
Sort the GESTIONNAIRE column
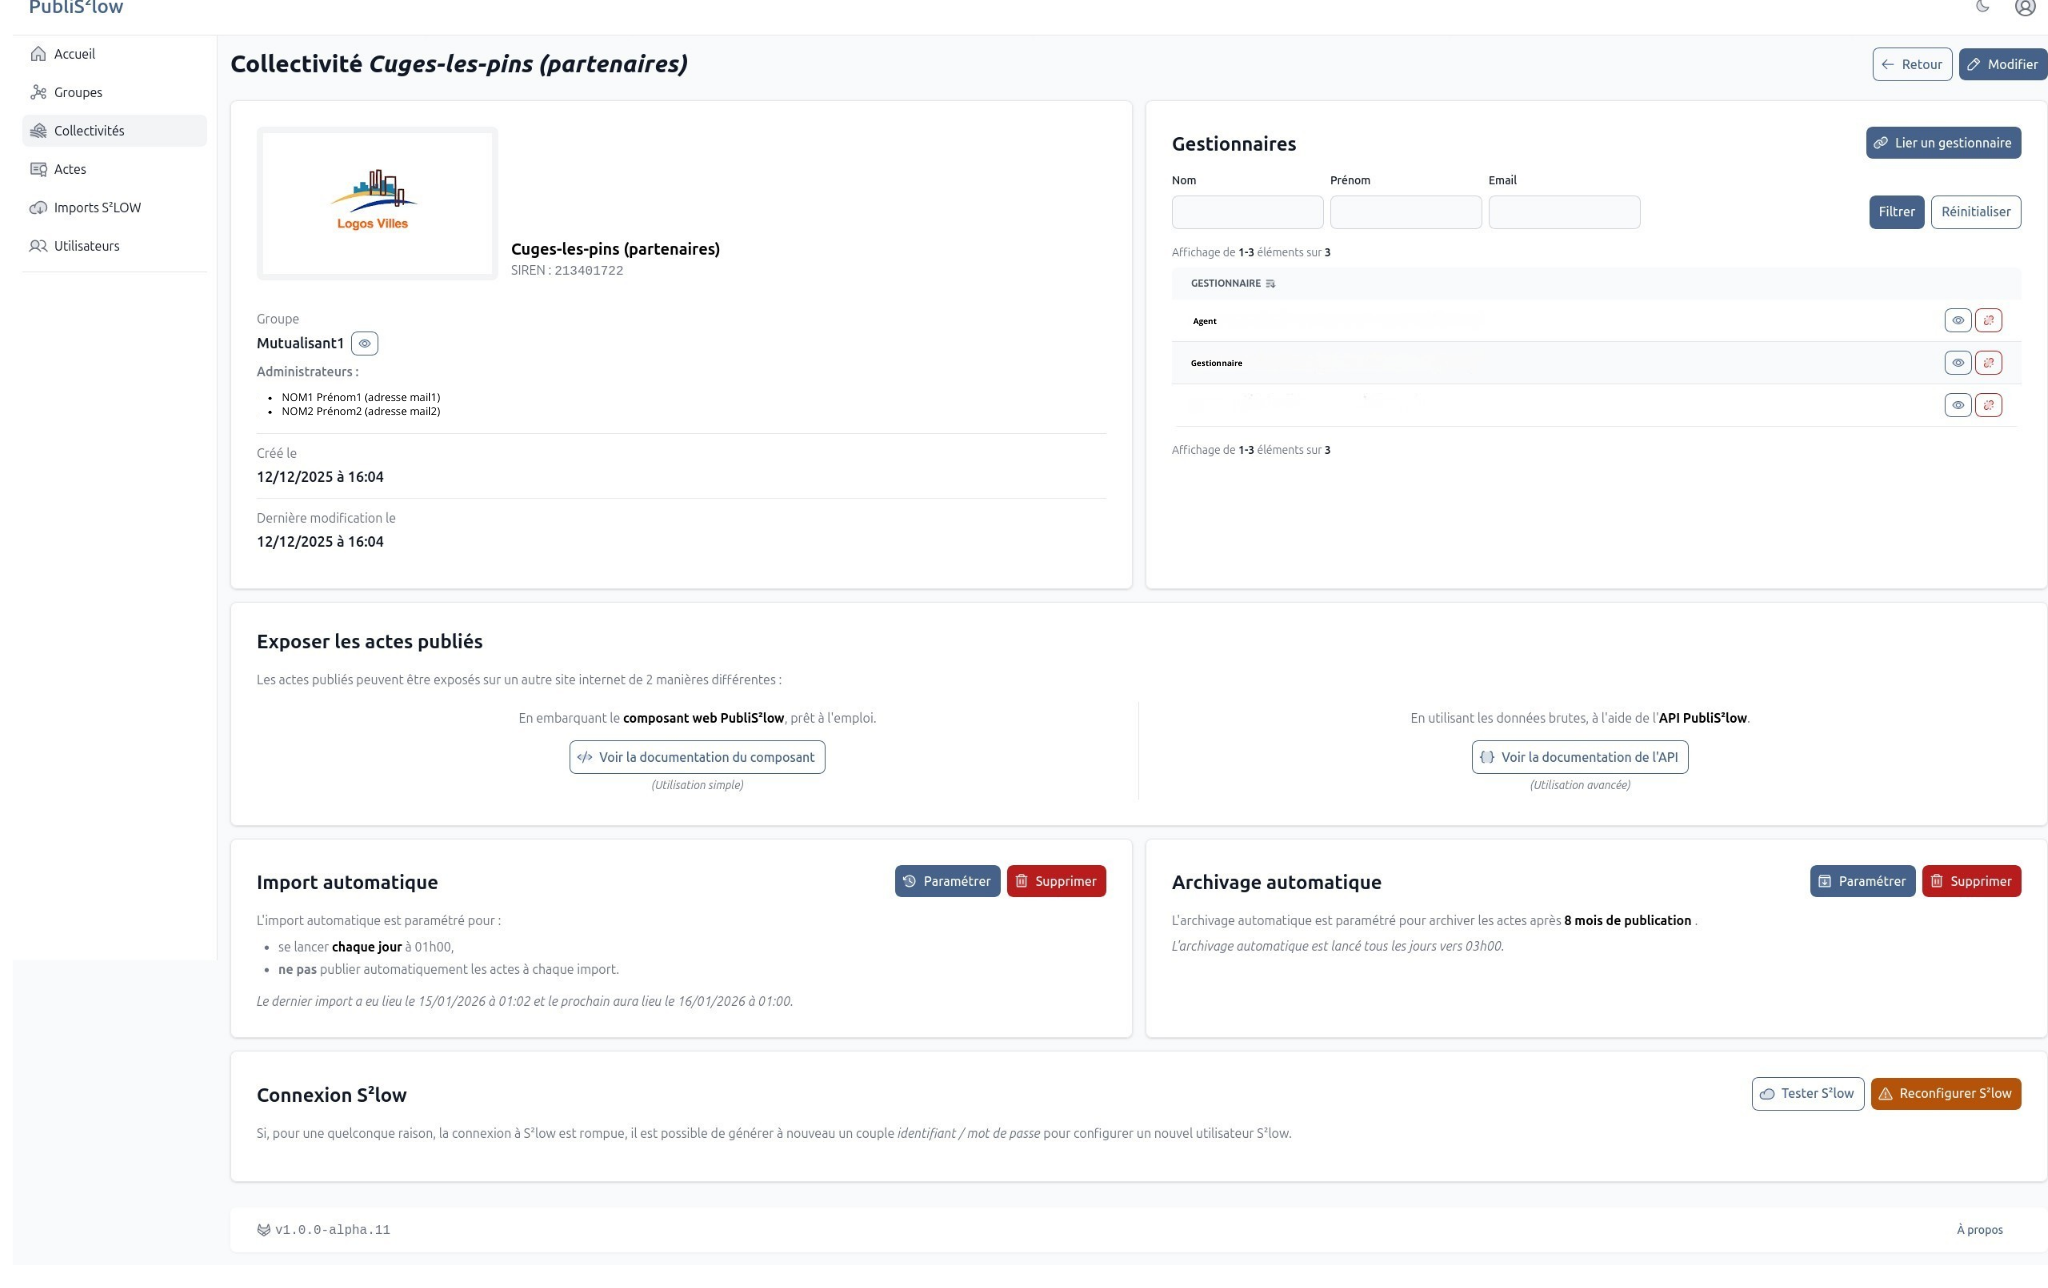pos(1270,284)
